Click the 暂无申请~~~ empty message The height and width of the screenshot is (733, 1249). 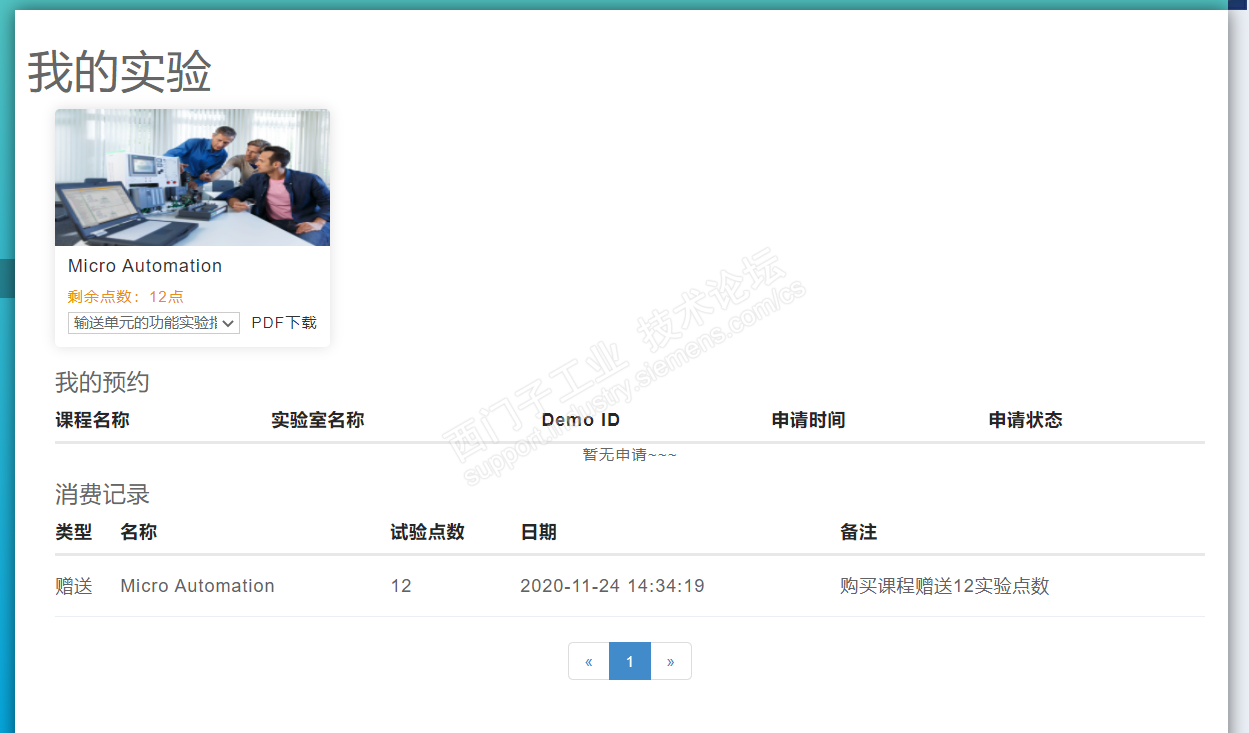[630, 454]
